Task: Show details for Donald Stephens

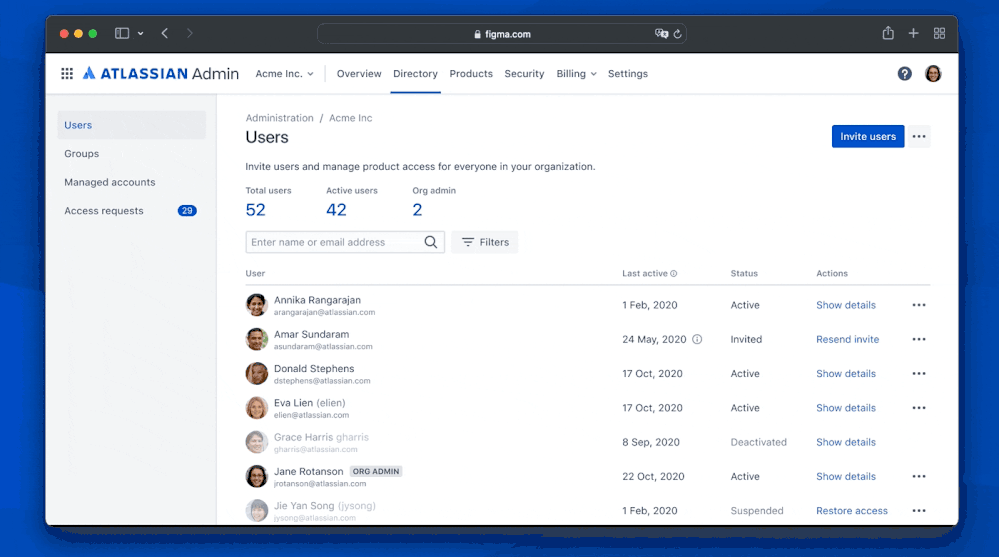Action: (846, 373)
